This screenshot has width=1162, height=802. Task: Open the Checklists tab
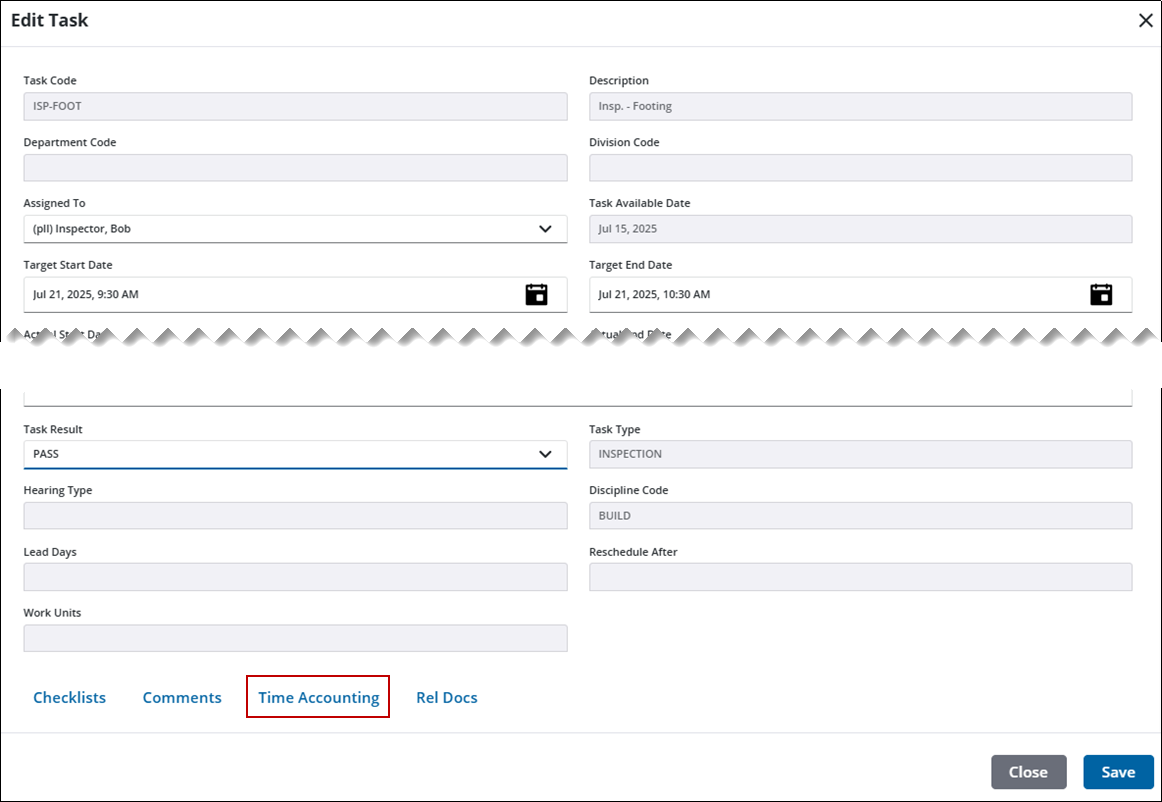69,698
